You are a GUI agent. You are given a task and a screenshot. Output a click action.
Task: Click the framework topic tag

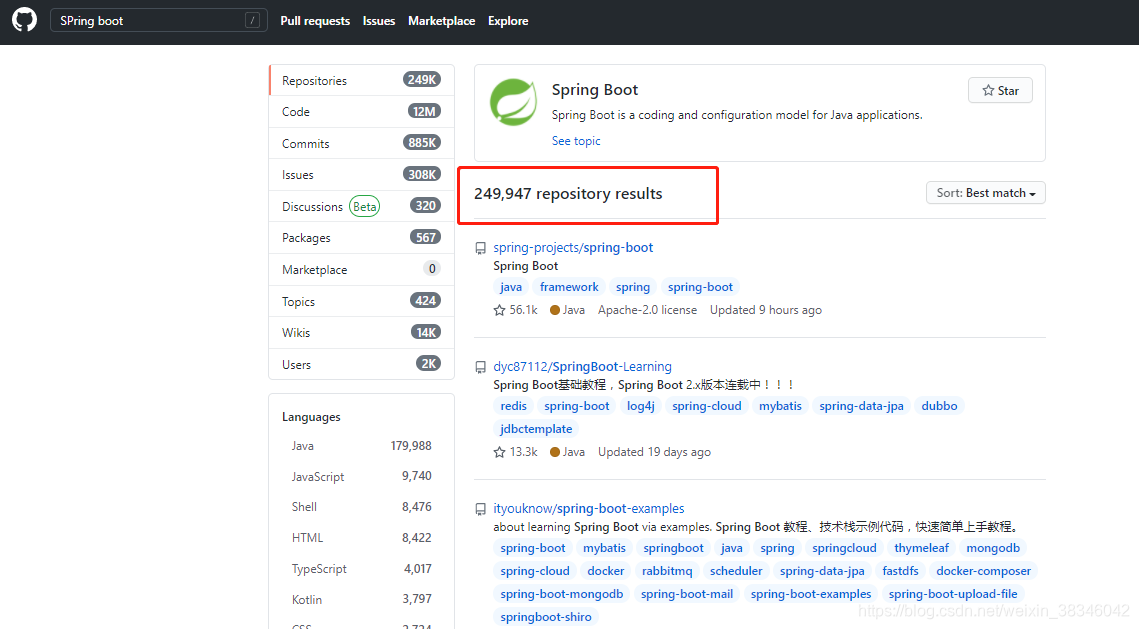click(569, 287)
